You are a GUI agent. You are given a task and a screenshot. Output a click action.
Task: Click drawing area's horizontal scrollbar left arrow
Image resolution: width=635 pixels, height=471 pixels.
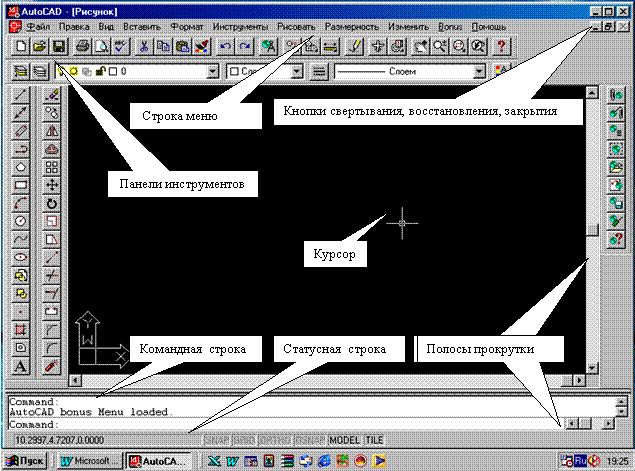(x=75, y=380)
